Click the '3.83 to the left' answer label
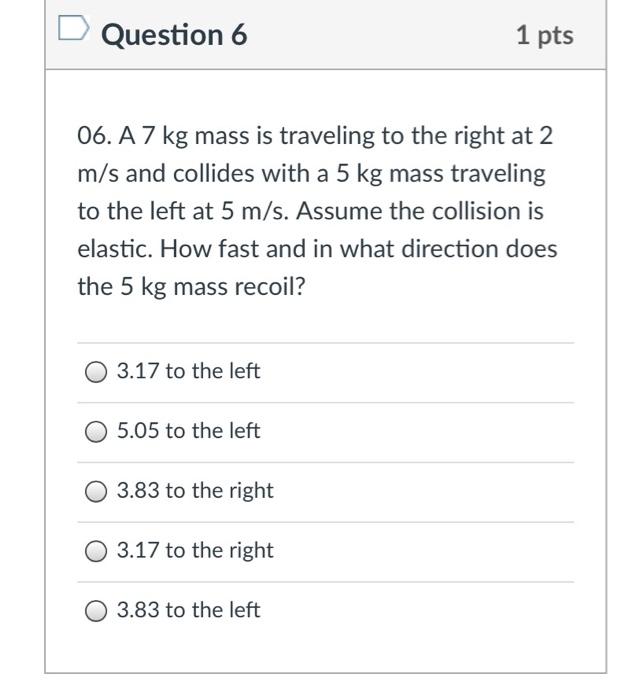Viewport: 625px width, 700px height. (x=188, y=610)
